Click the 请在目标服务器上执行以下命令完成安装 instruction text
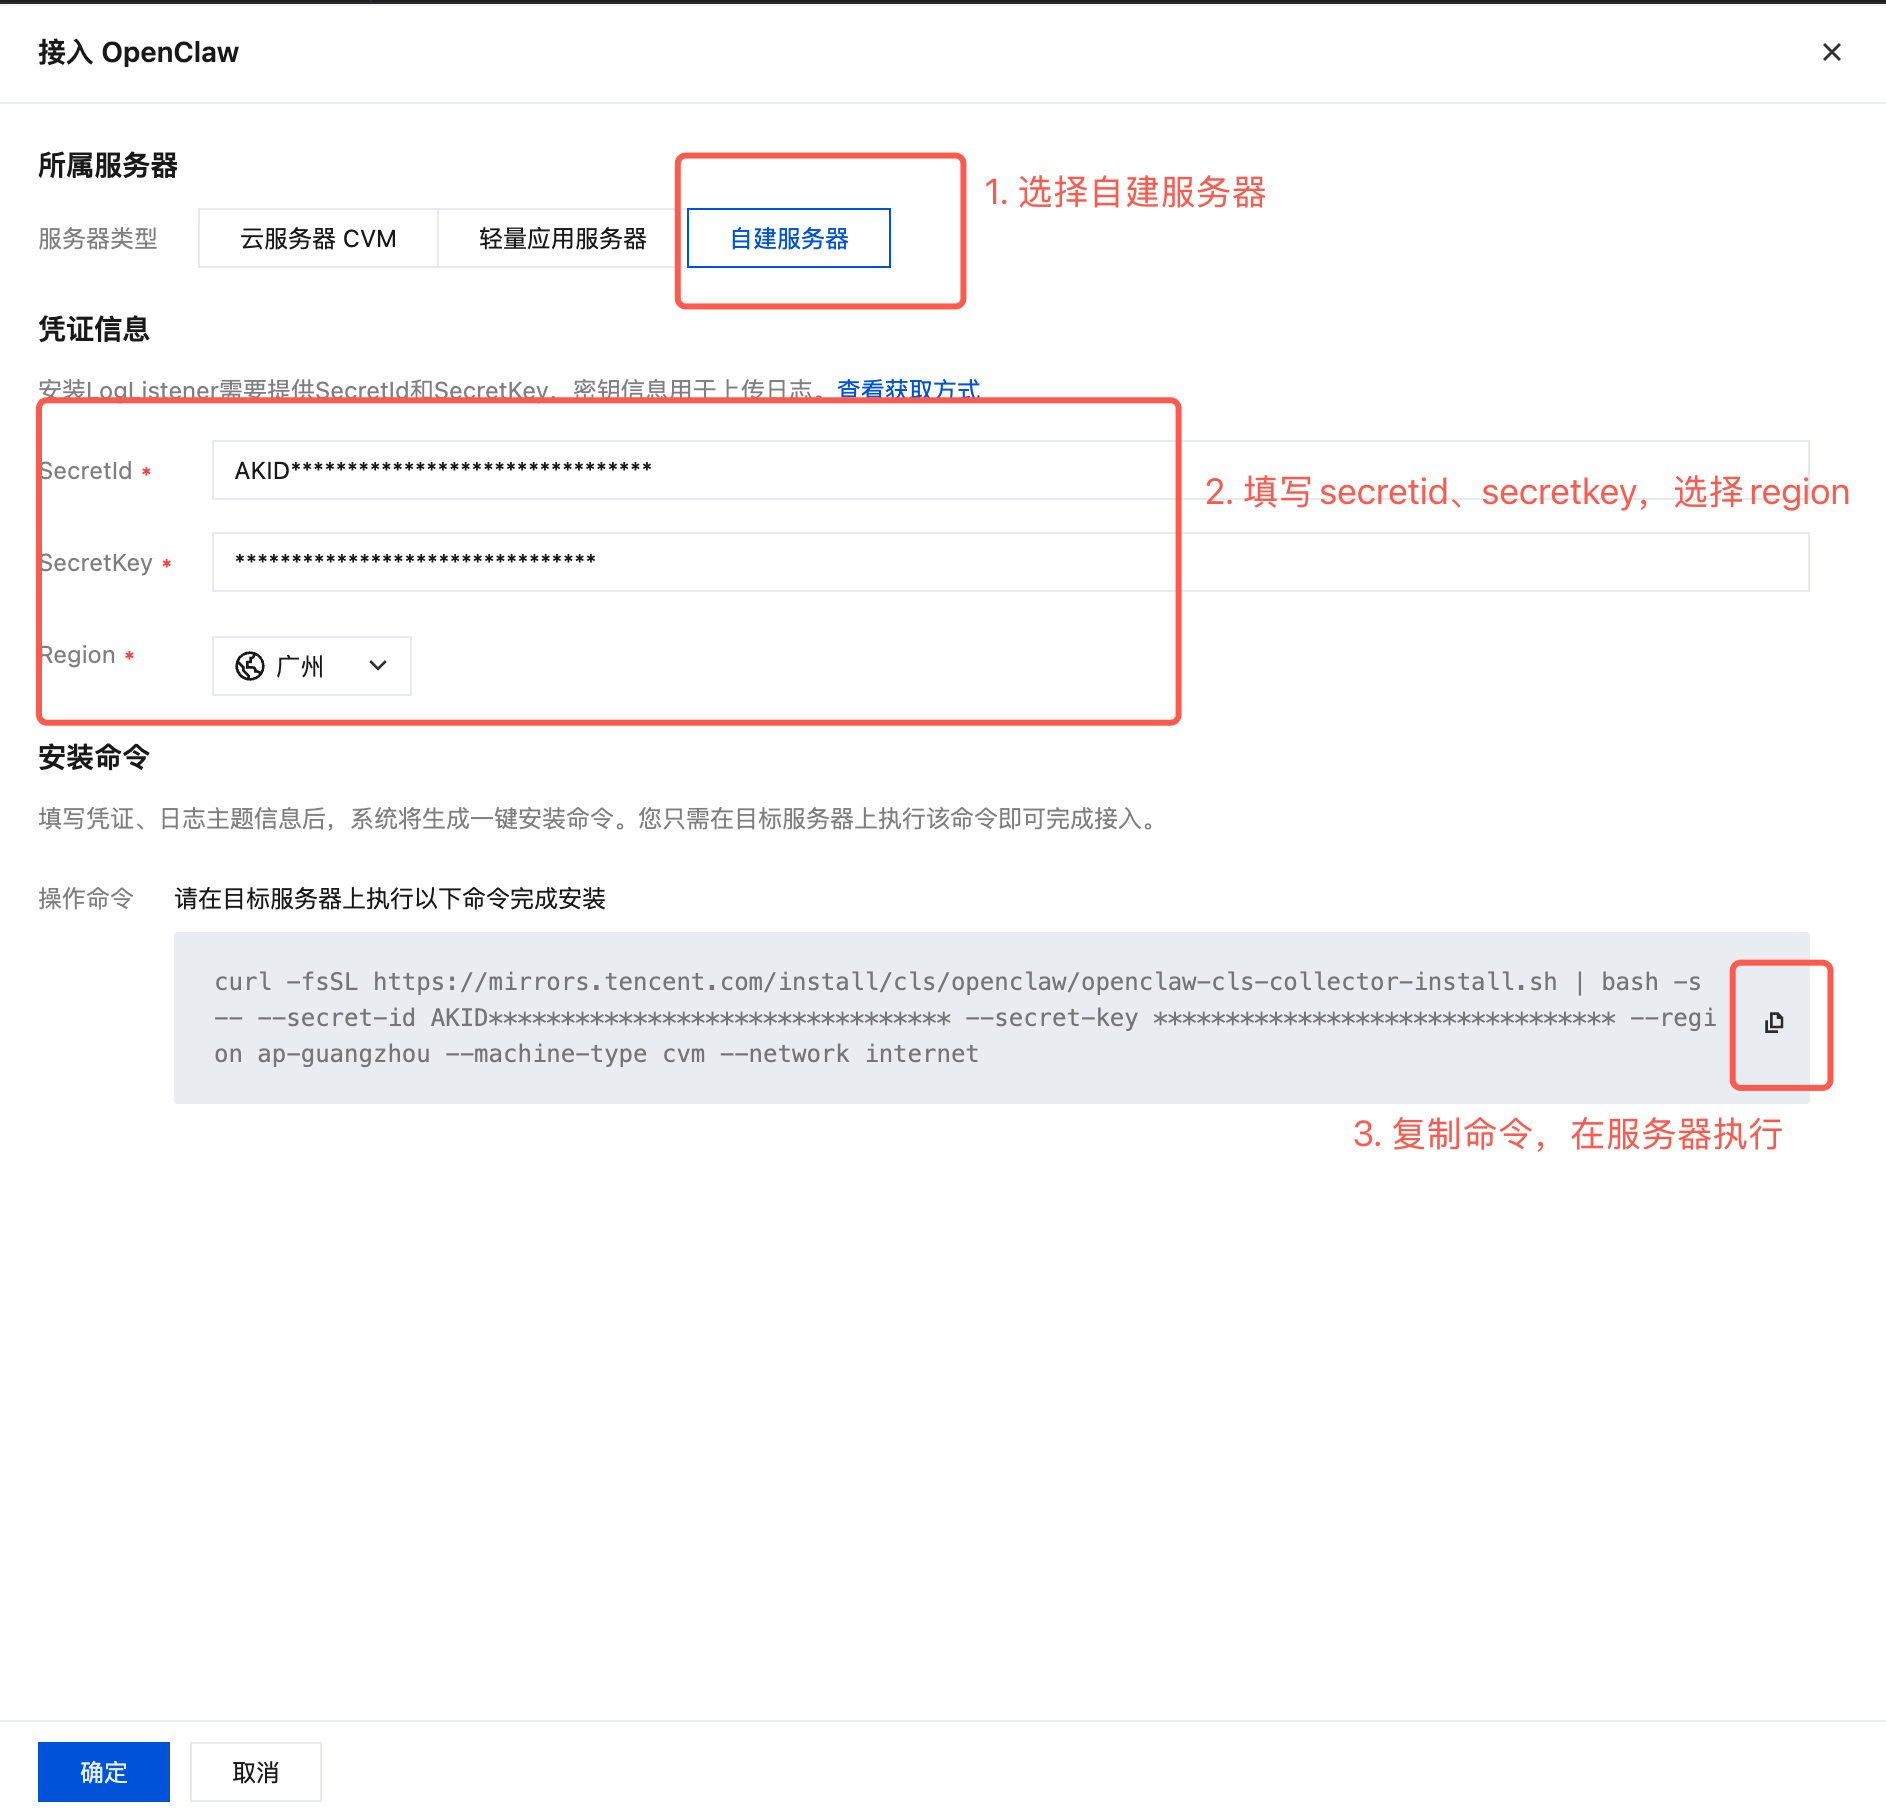 [390, 899]
